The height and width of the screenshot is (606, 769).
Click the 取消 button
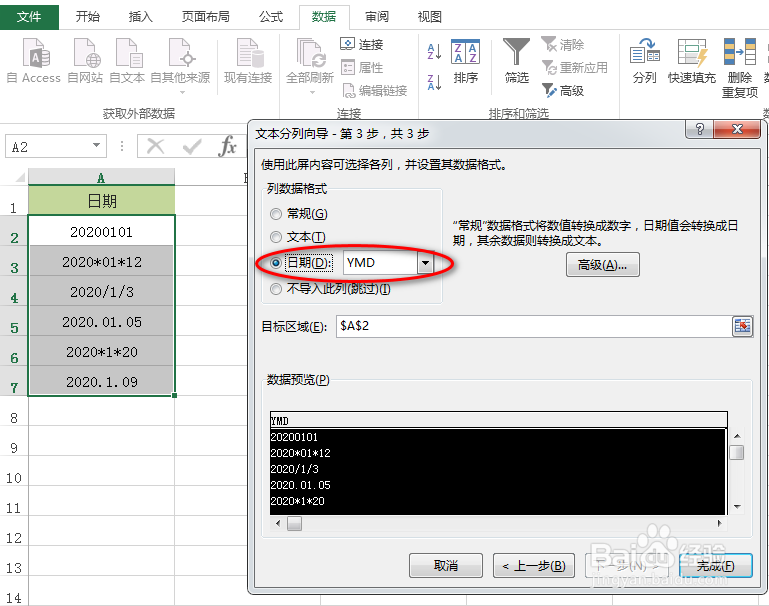tap(446, 566)
